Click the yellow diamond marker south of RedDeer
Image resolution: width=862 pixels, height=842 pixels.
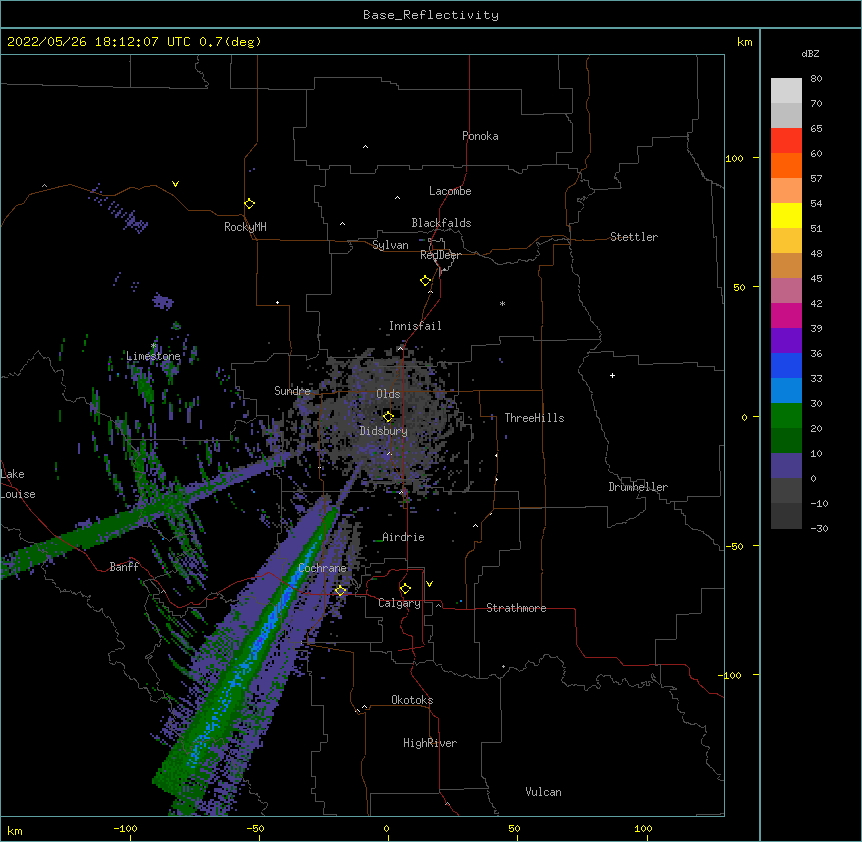tap(426, 281)
